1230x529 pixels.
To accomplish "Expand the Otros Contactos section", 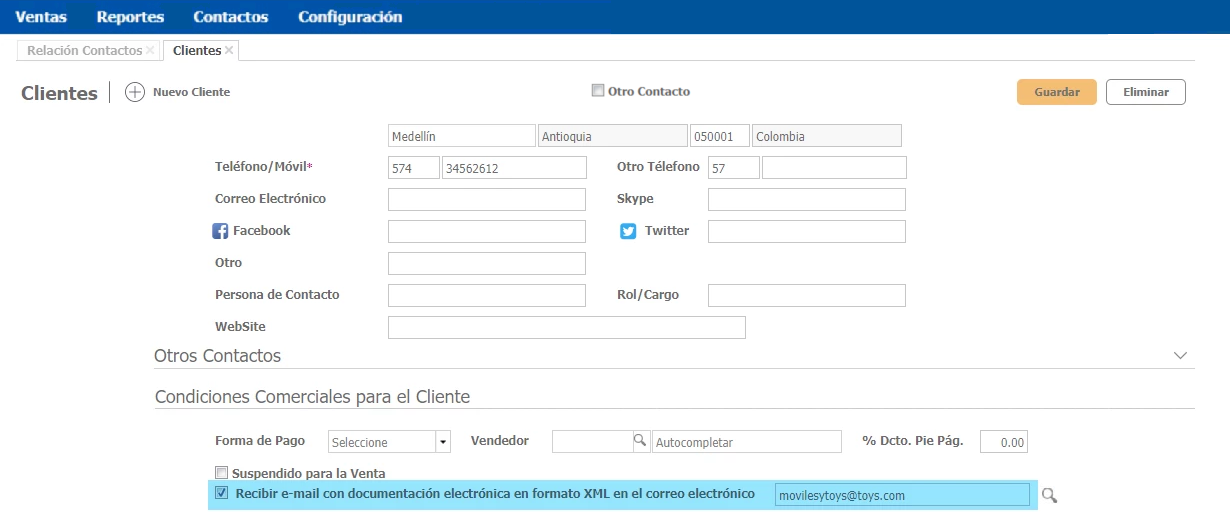I will click(1180, 356).
